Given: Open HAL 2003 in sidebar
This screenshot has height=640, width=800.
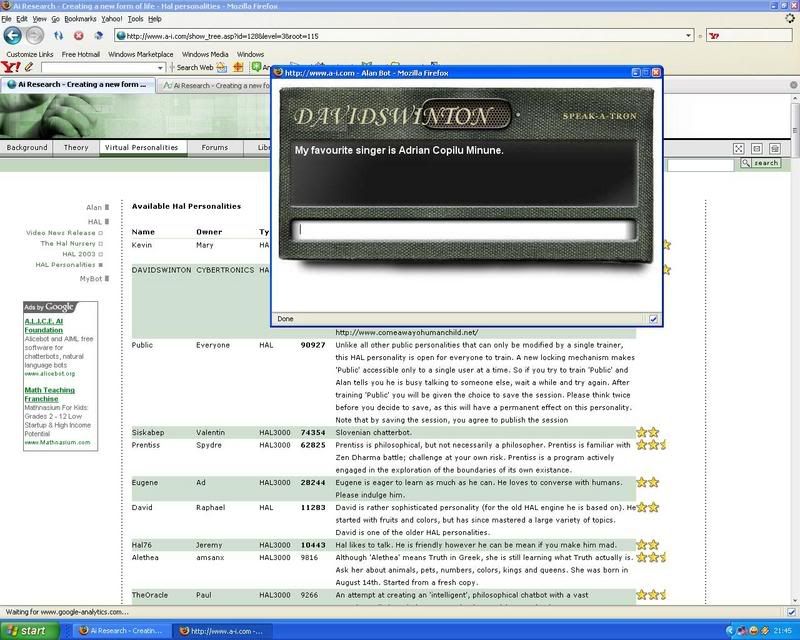Looking at the screenshot, I should pos(79,254).
